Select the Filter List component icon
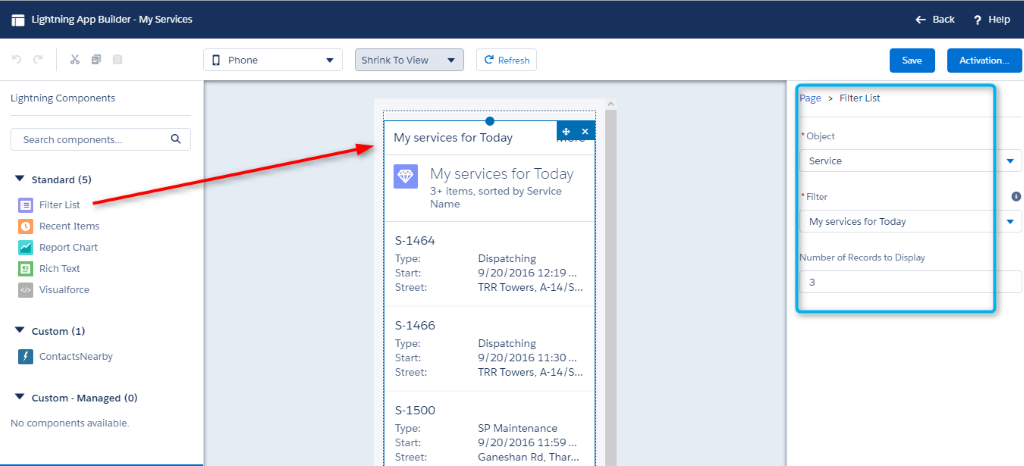Screen dimensions: 1024x466 [25, 205]
